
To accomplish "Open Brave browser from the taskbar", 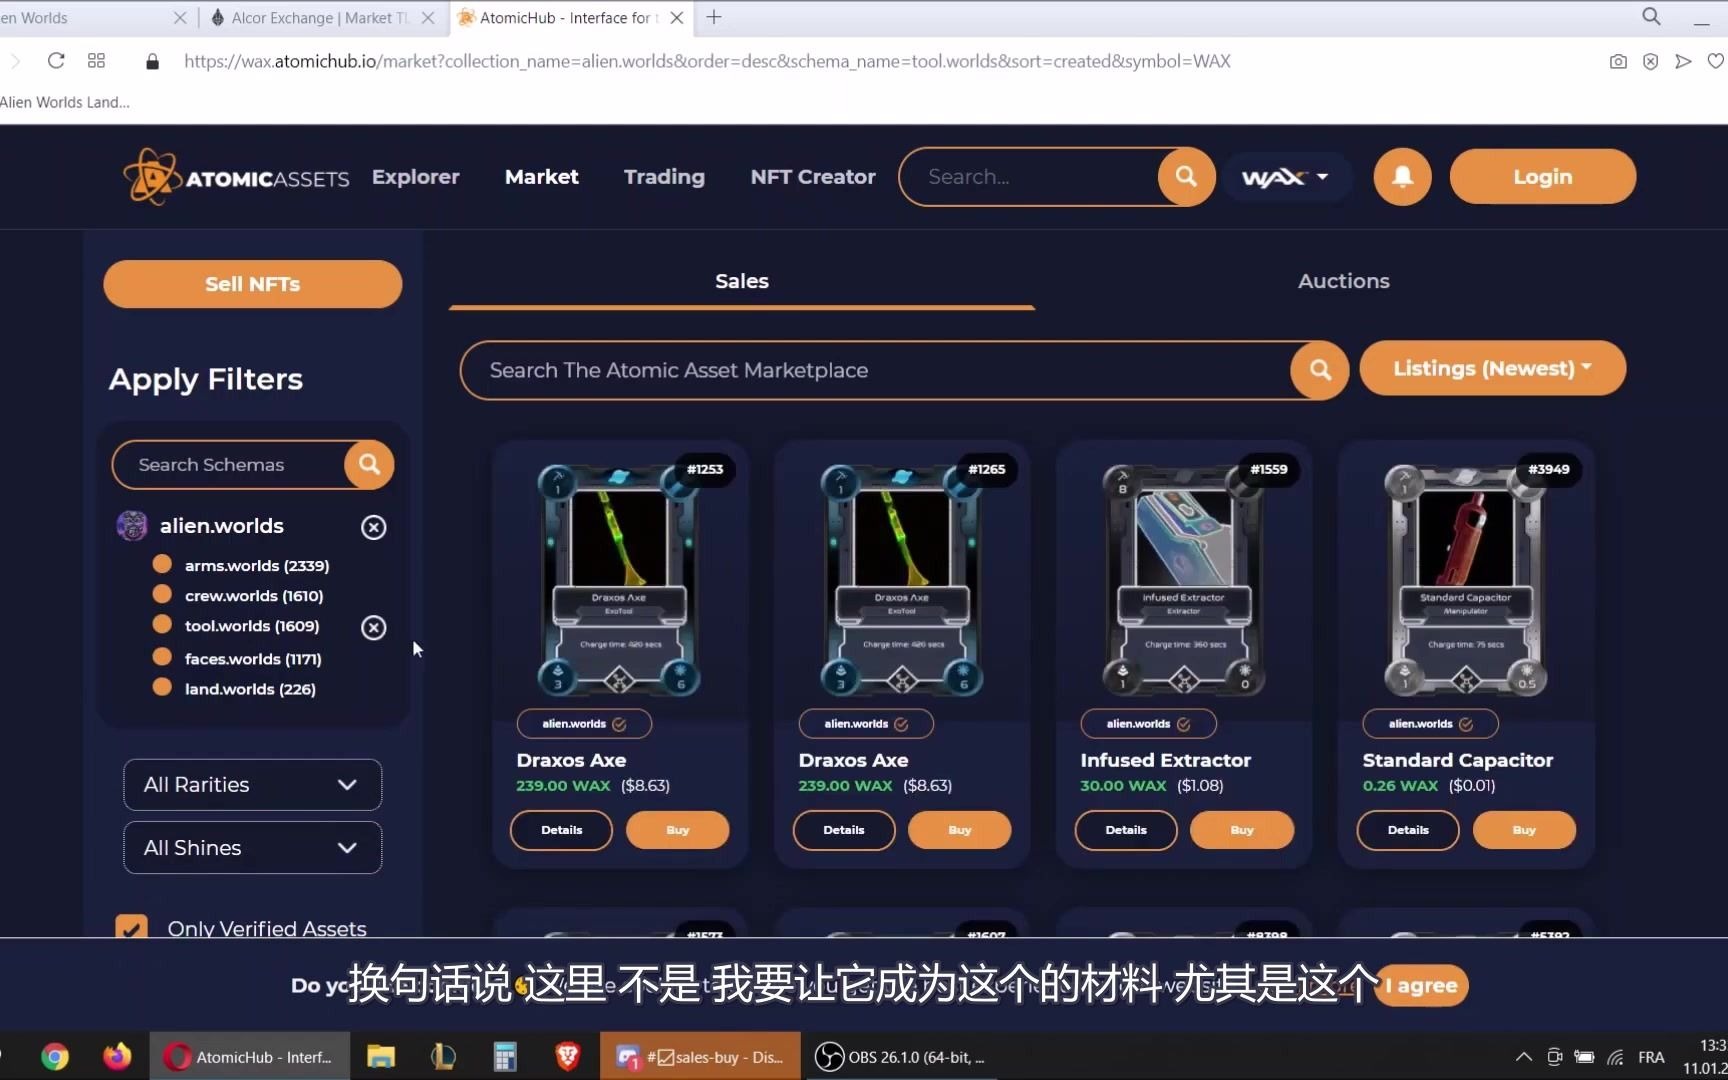I will (567, 1056).
